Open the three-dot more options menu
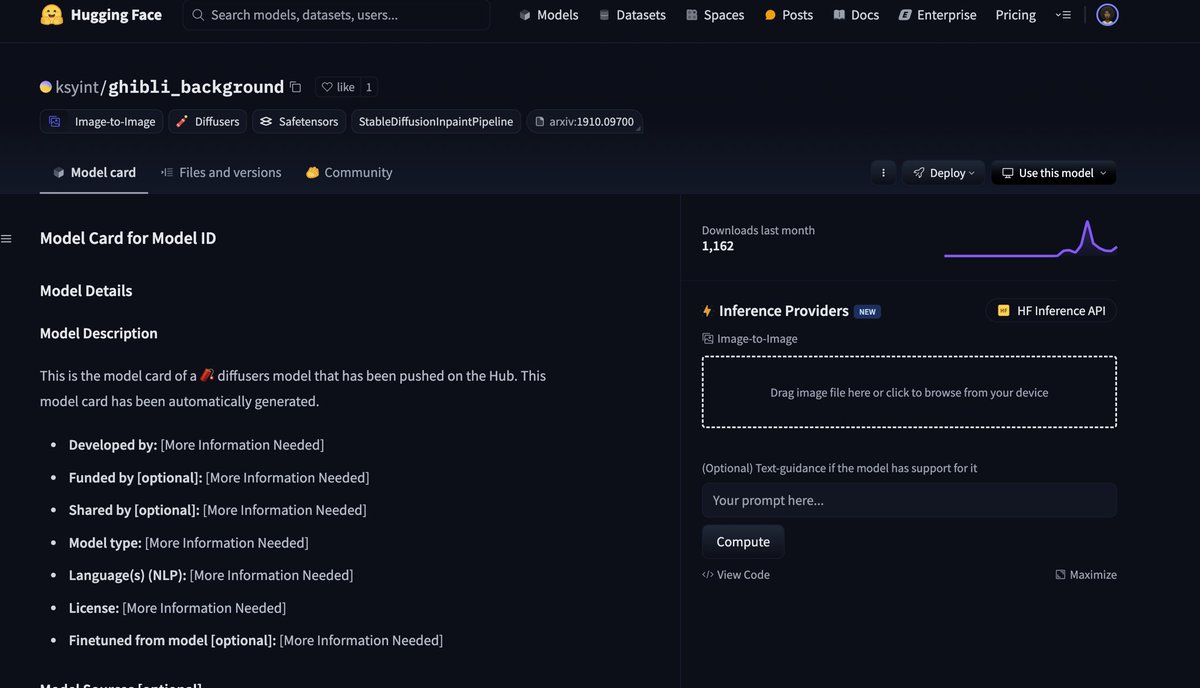Image resolution: width=1200 pixels, height=688 pixels. [883, 173]
